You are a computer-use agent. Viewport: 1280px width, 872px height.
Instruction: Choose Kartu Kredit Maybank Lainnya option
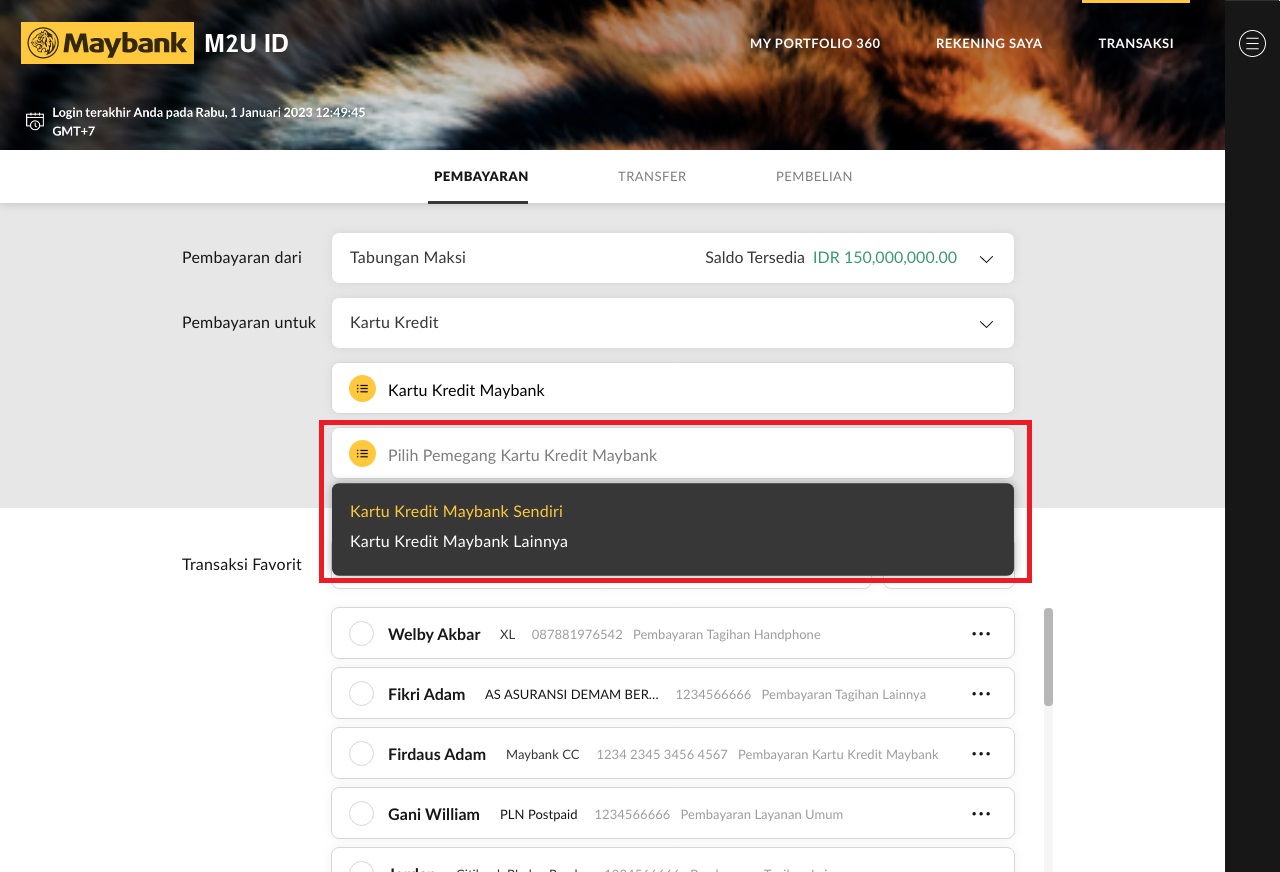458,541
